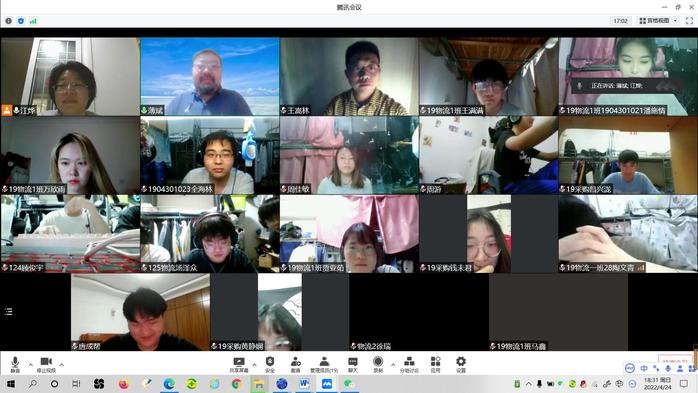Select the 1904301023 participant video tile
The width and height of the screenshot is (698, 393).
[x=210, y=155]
